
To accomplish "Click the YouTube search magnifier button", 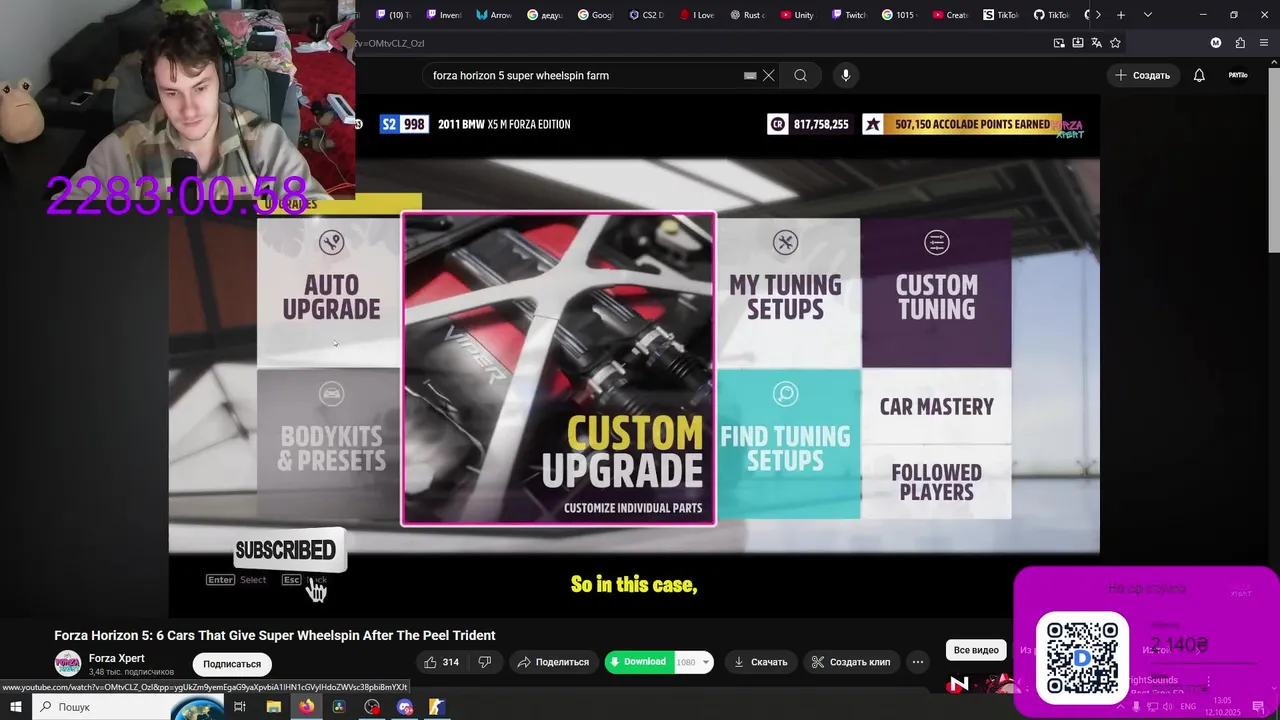I will tap(800, 75).
